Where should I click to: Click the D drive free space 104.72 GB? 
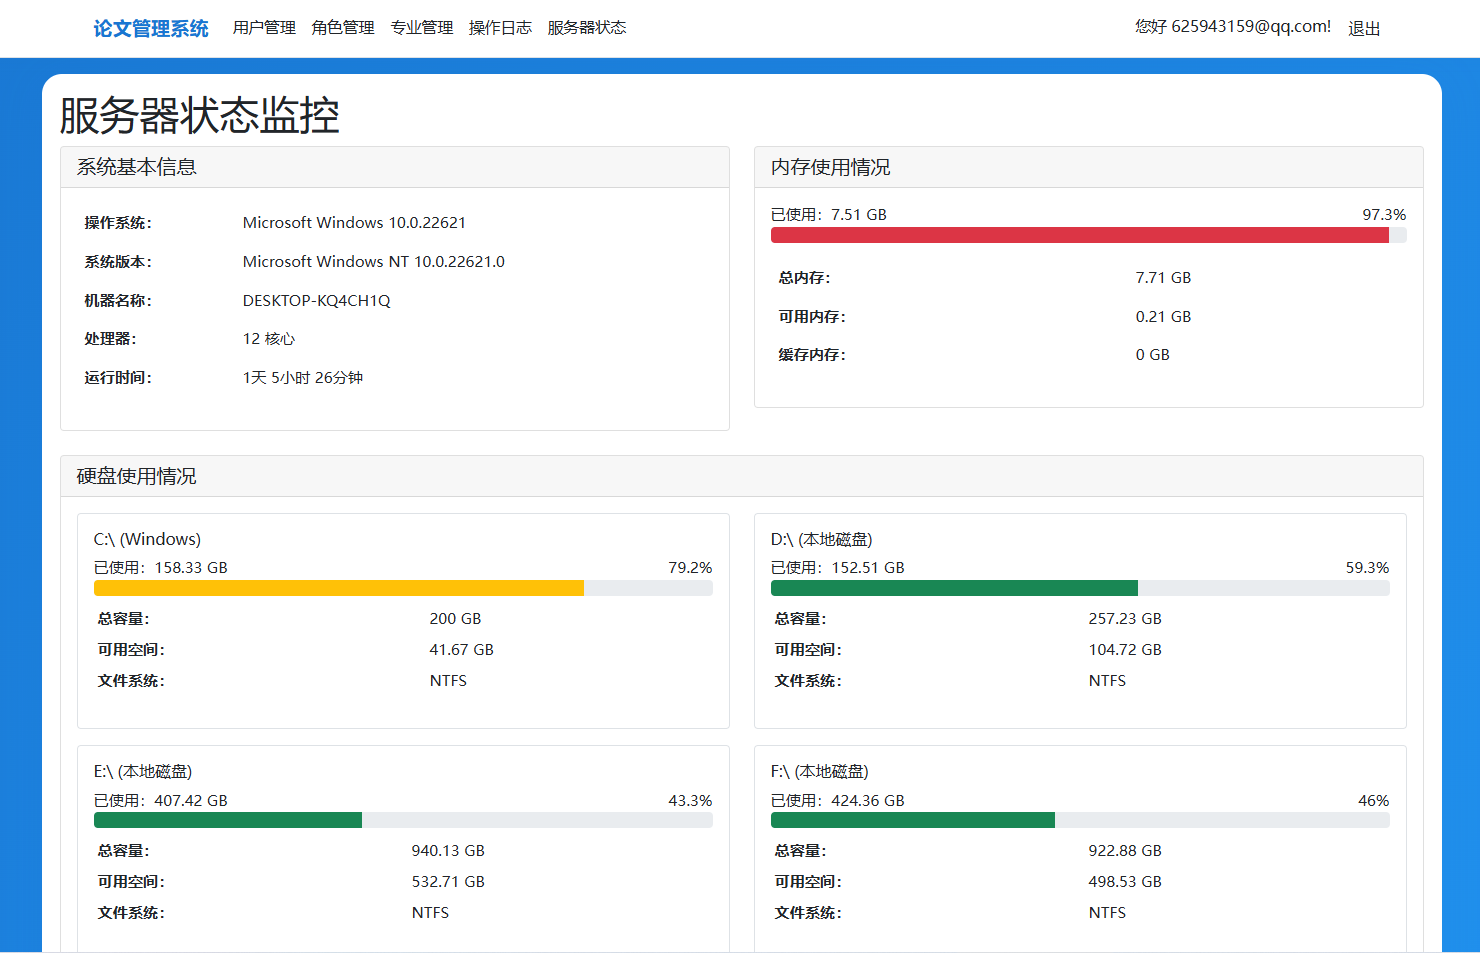click(x=1125, y=650)
